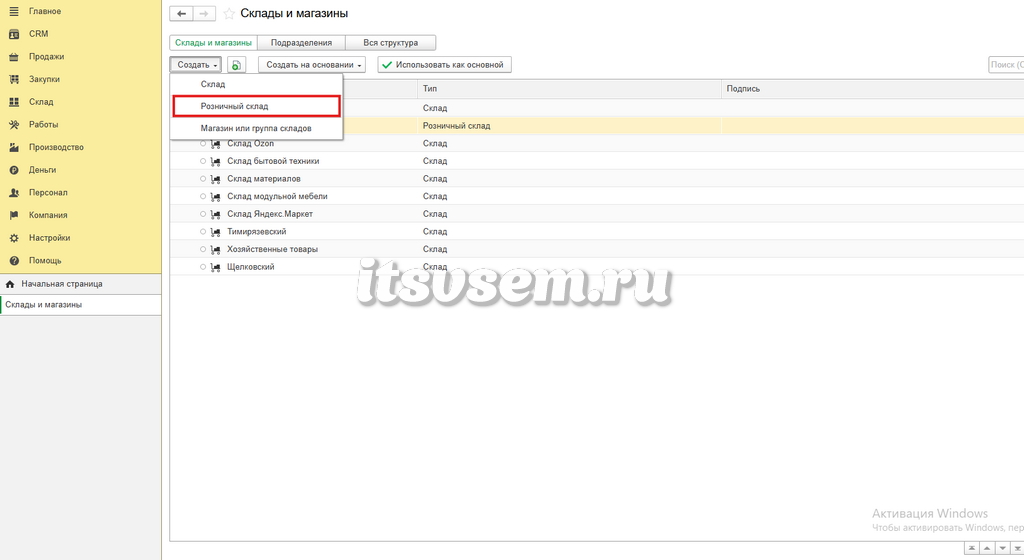Select the radio circle for Щелковский

(x=203, y=267)
